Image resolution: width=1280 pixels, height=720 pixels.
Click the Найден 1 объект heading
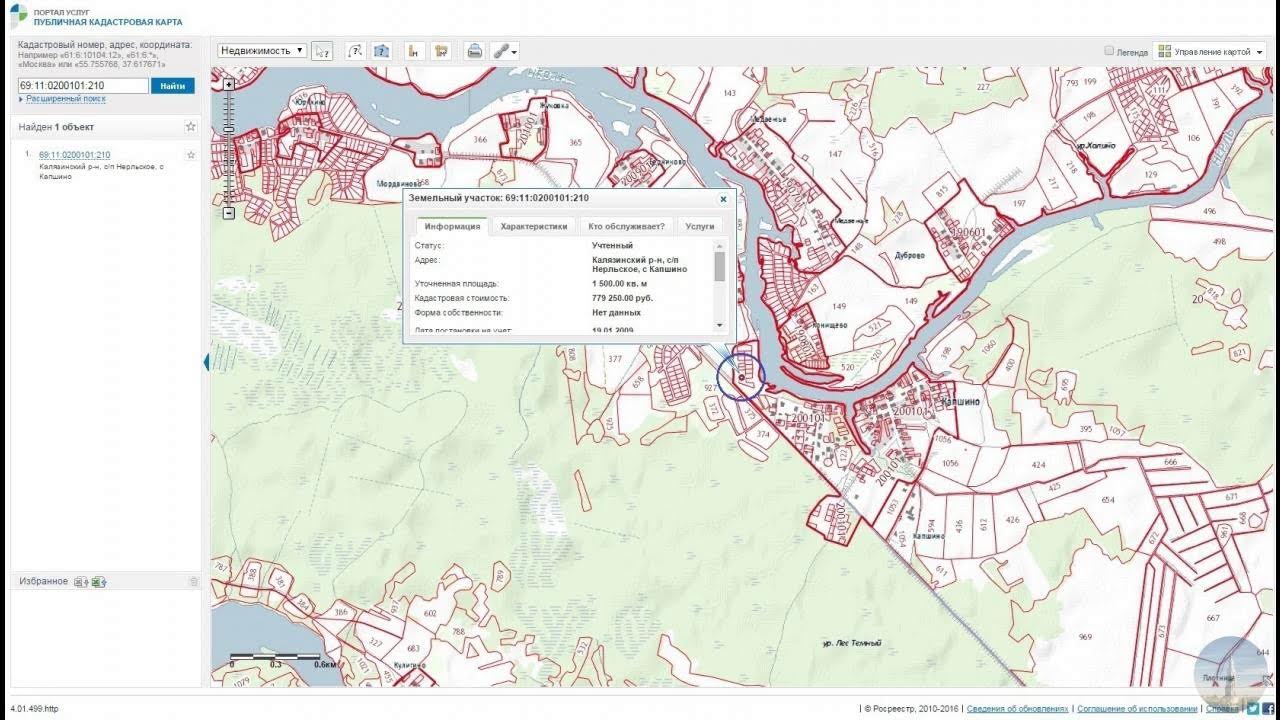click(56, 127)
